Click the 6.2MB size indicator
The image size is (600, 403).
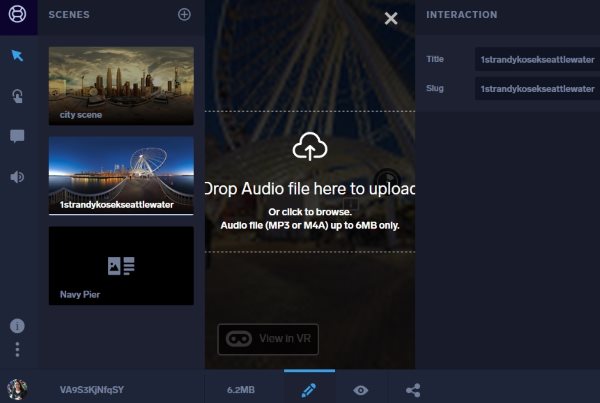pyautogui.click(x=241, y=390)
